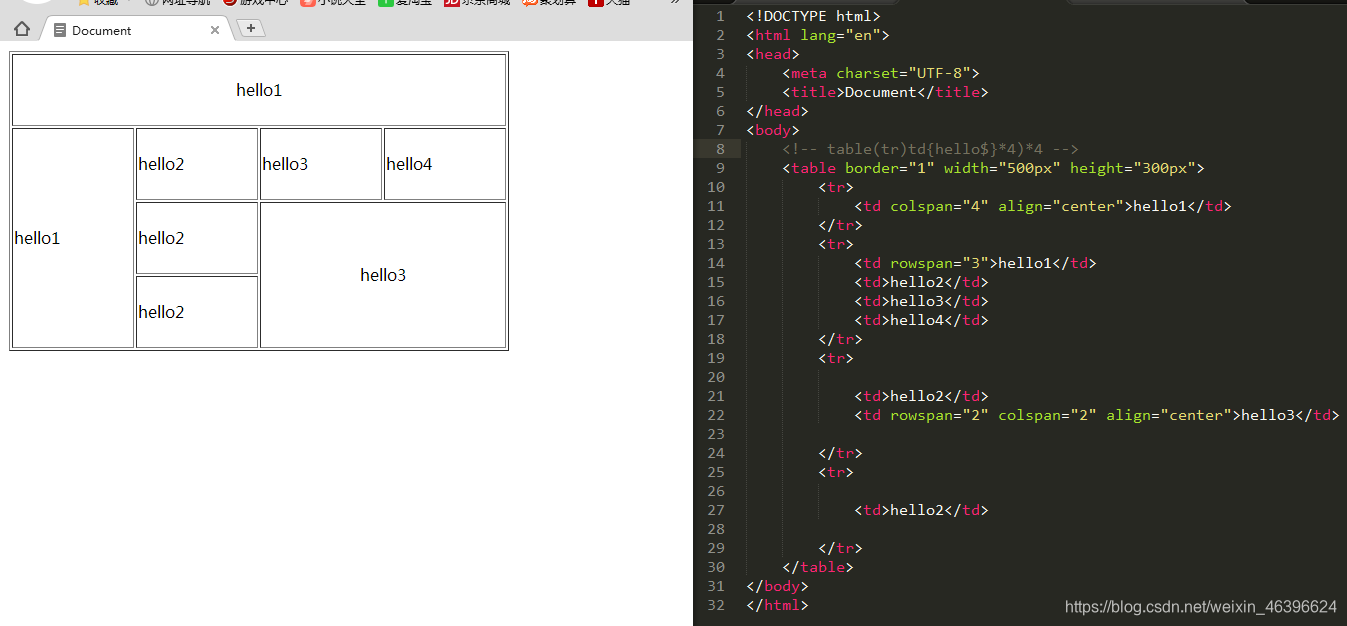Click the td rowspan="3" code line
Viewport: 1347px width, 626px height.
click(x=975, y=263)
